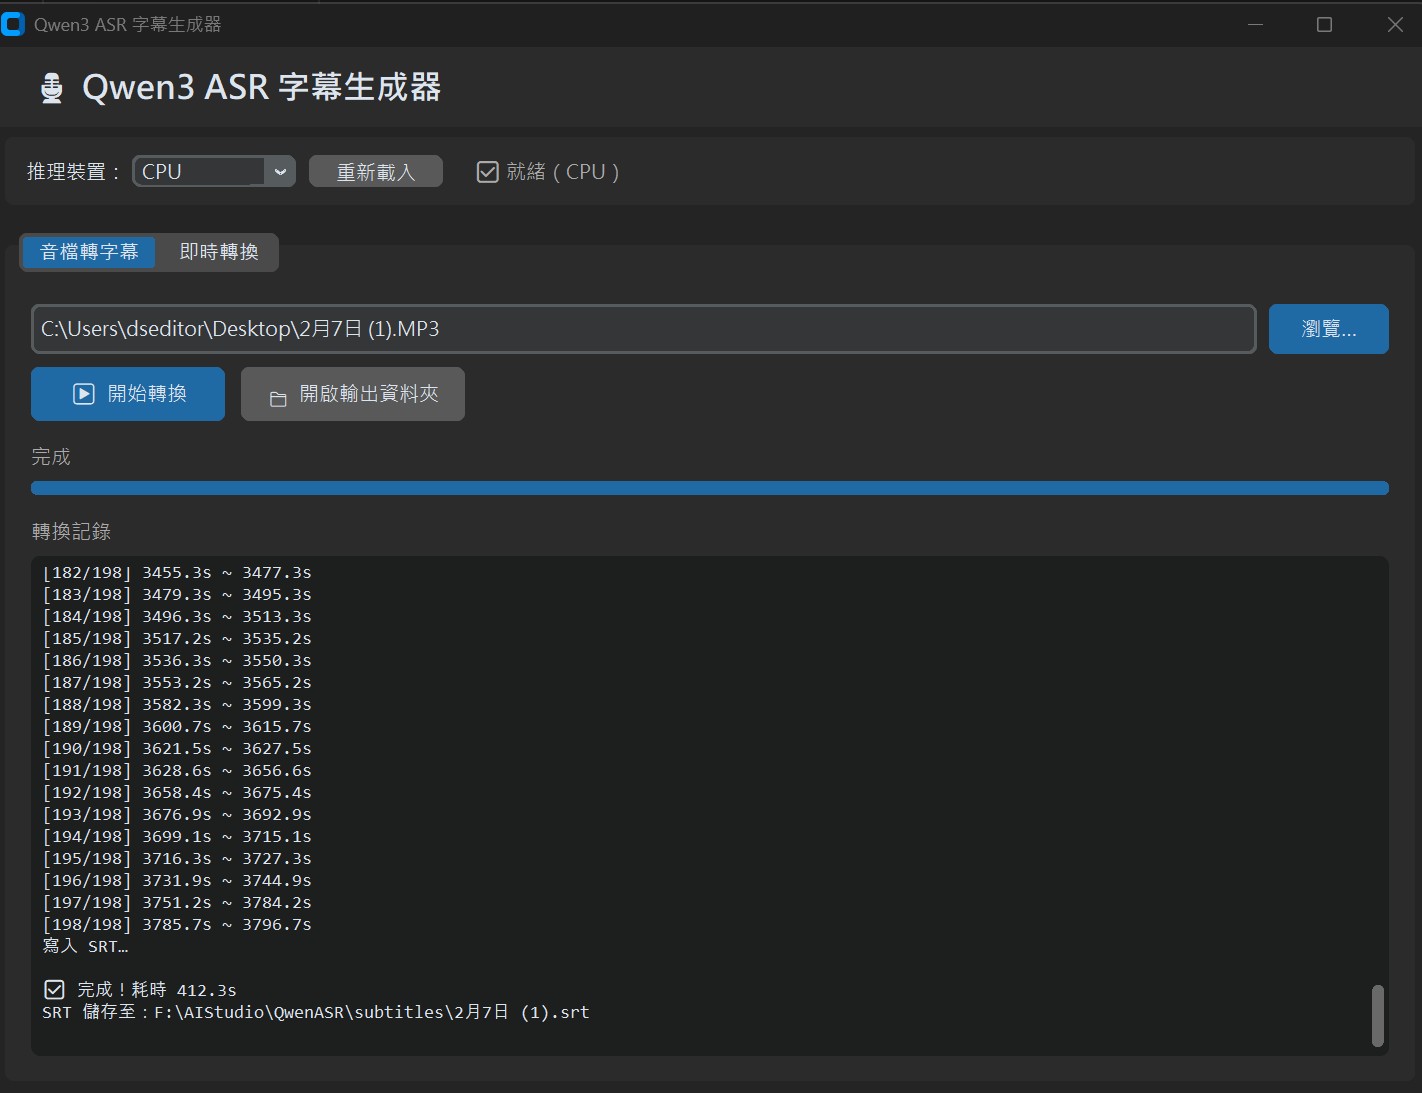The image size is (1422, 1093).
Task: Select log line [184/198] 3496.3s ~ 3513.3s
Action: tap(177, 617)
